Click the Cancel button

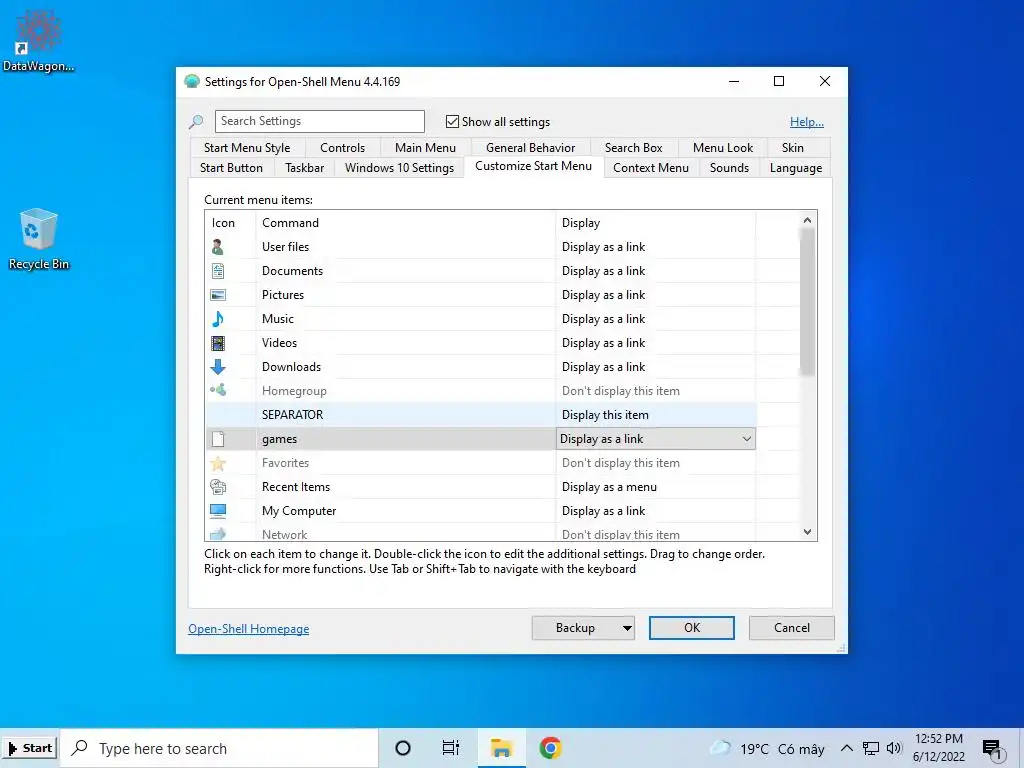tap(792, 628)
